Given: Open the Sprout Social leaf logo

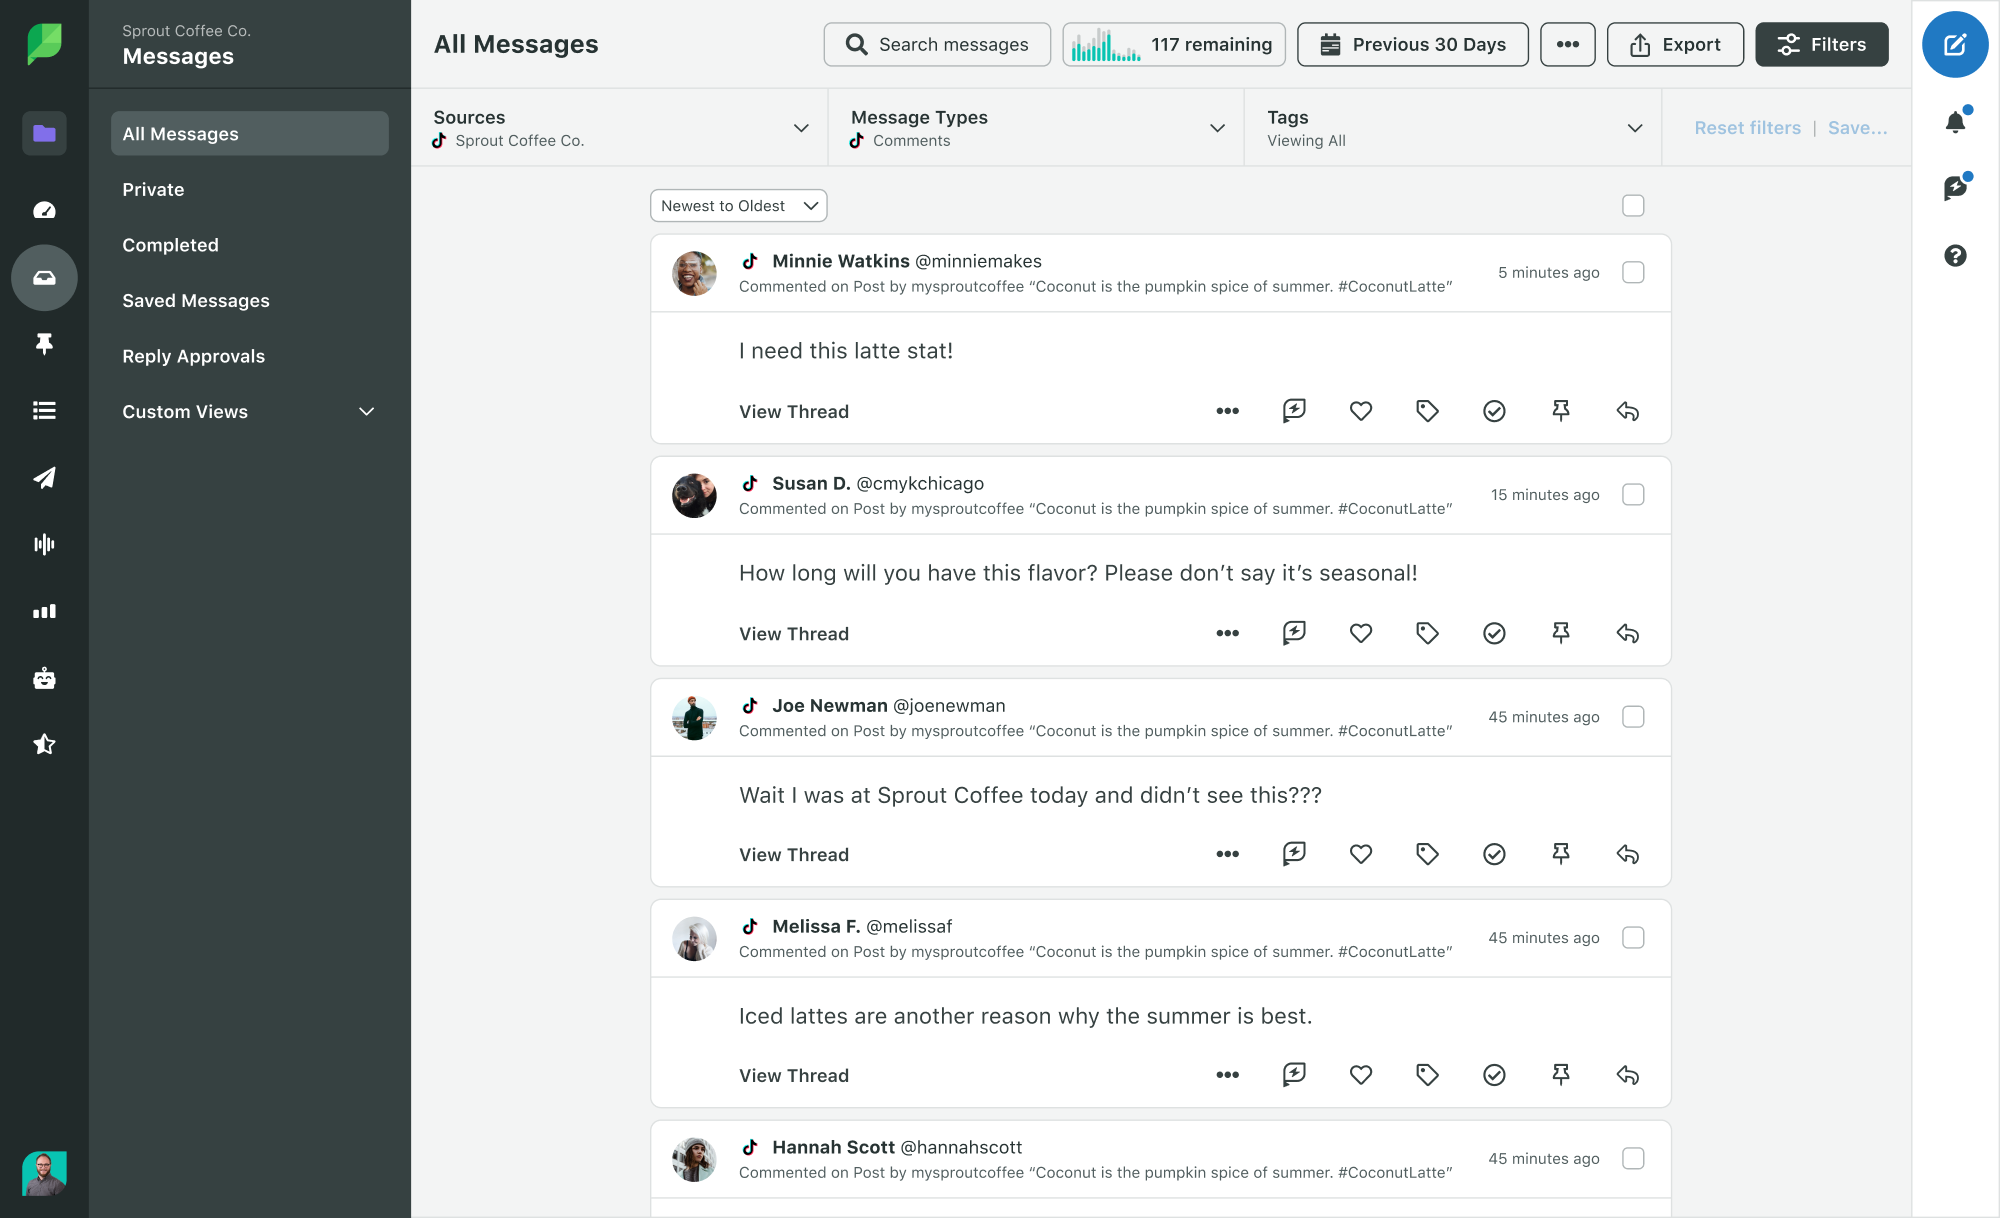Looking at the screenshot, I should coord(44,44).
